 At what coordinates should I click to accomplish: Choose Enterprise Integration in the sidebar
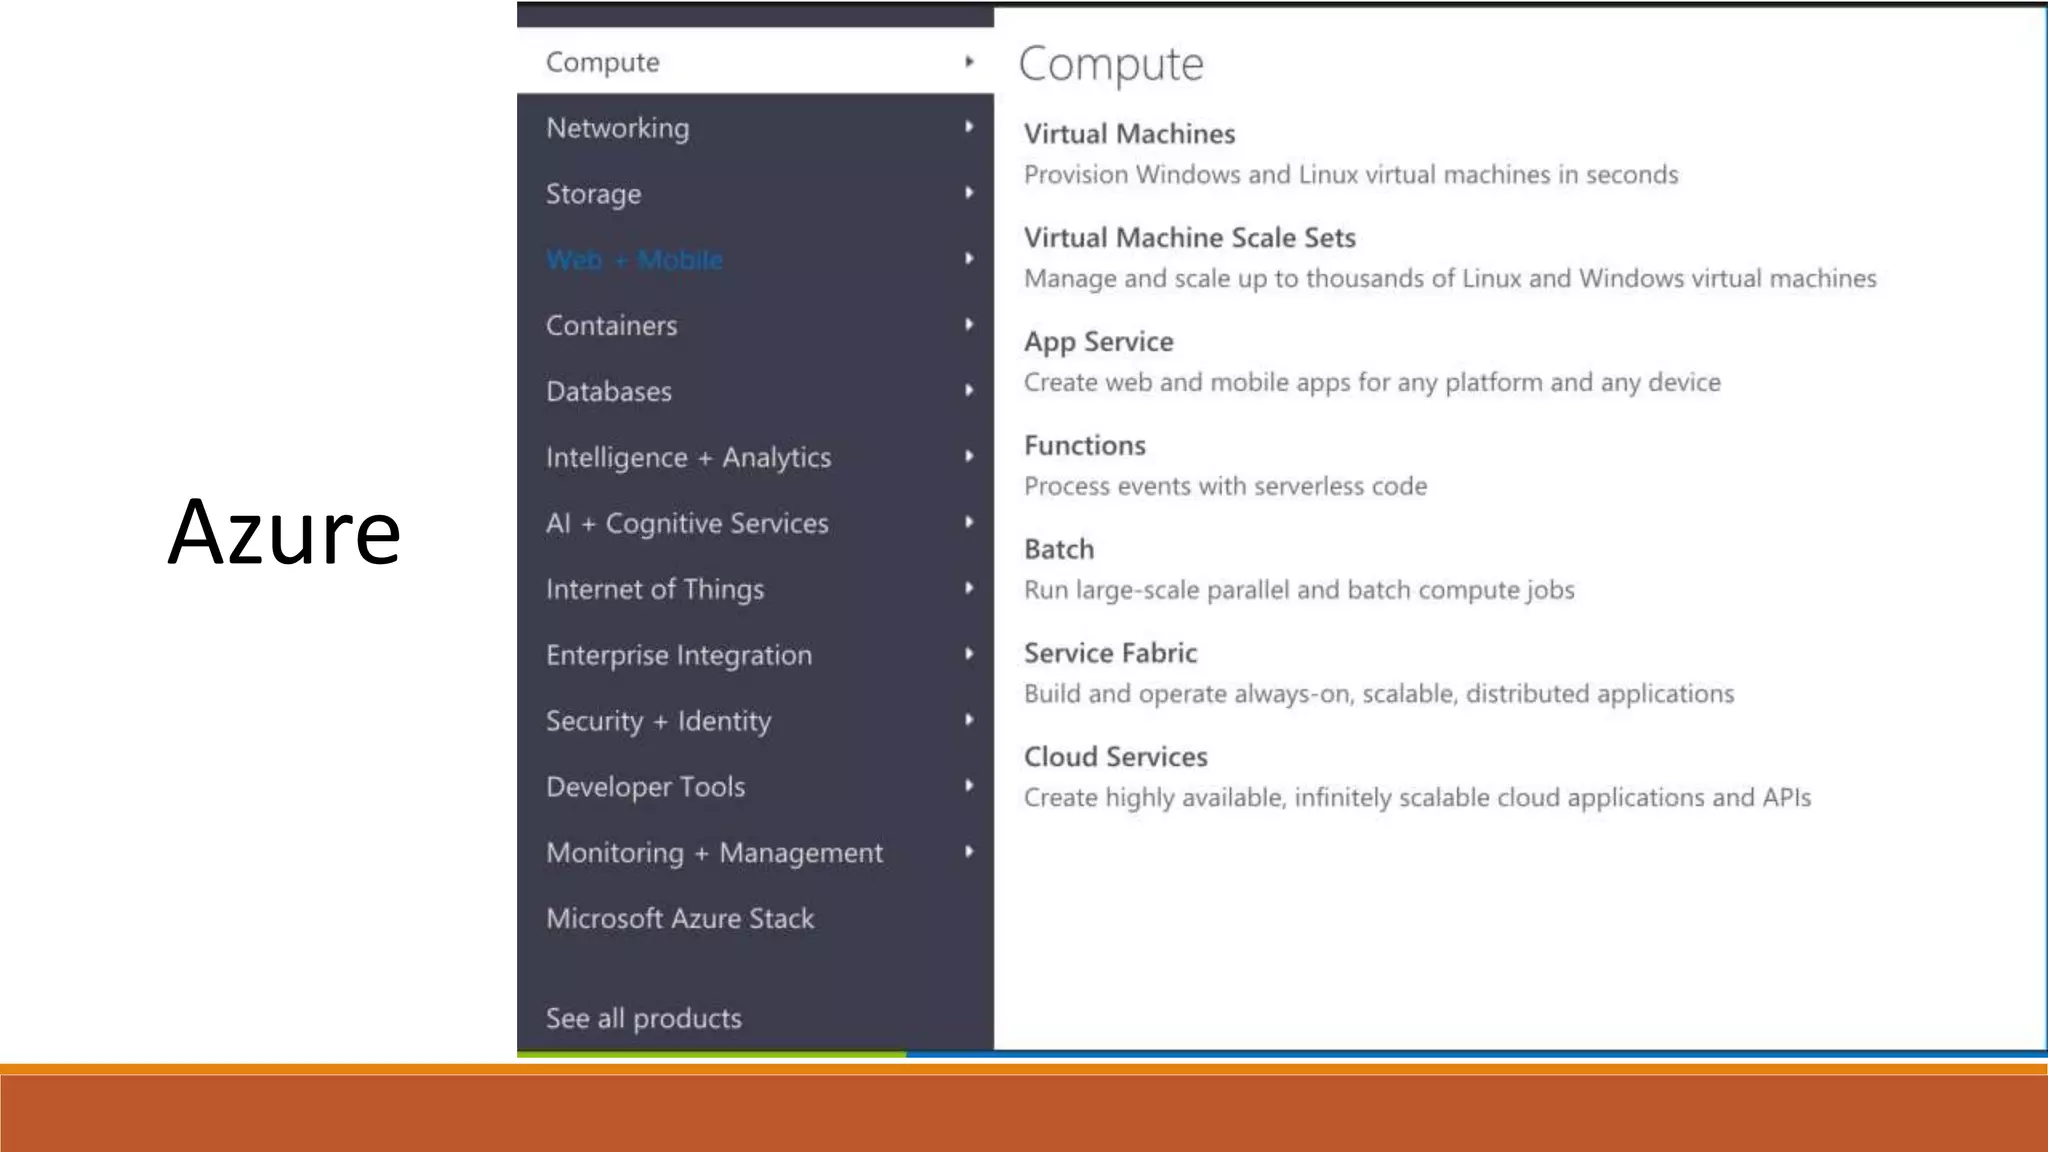[679, 656]
